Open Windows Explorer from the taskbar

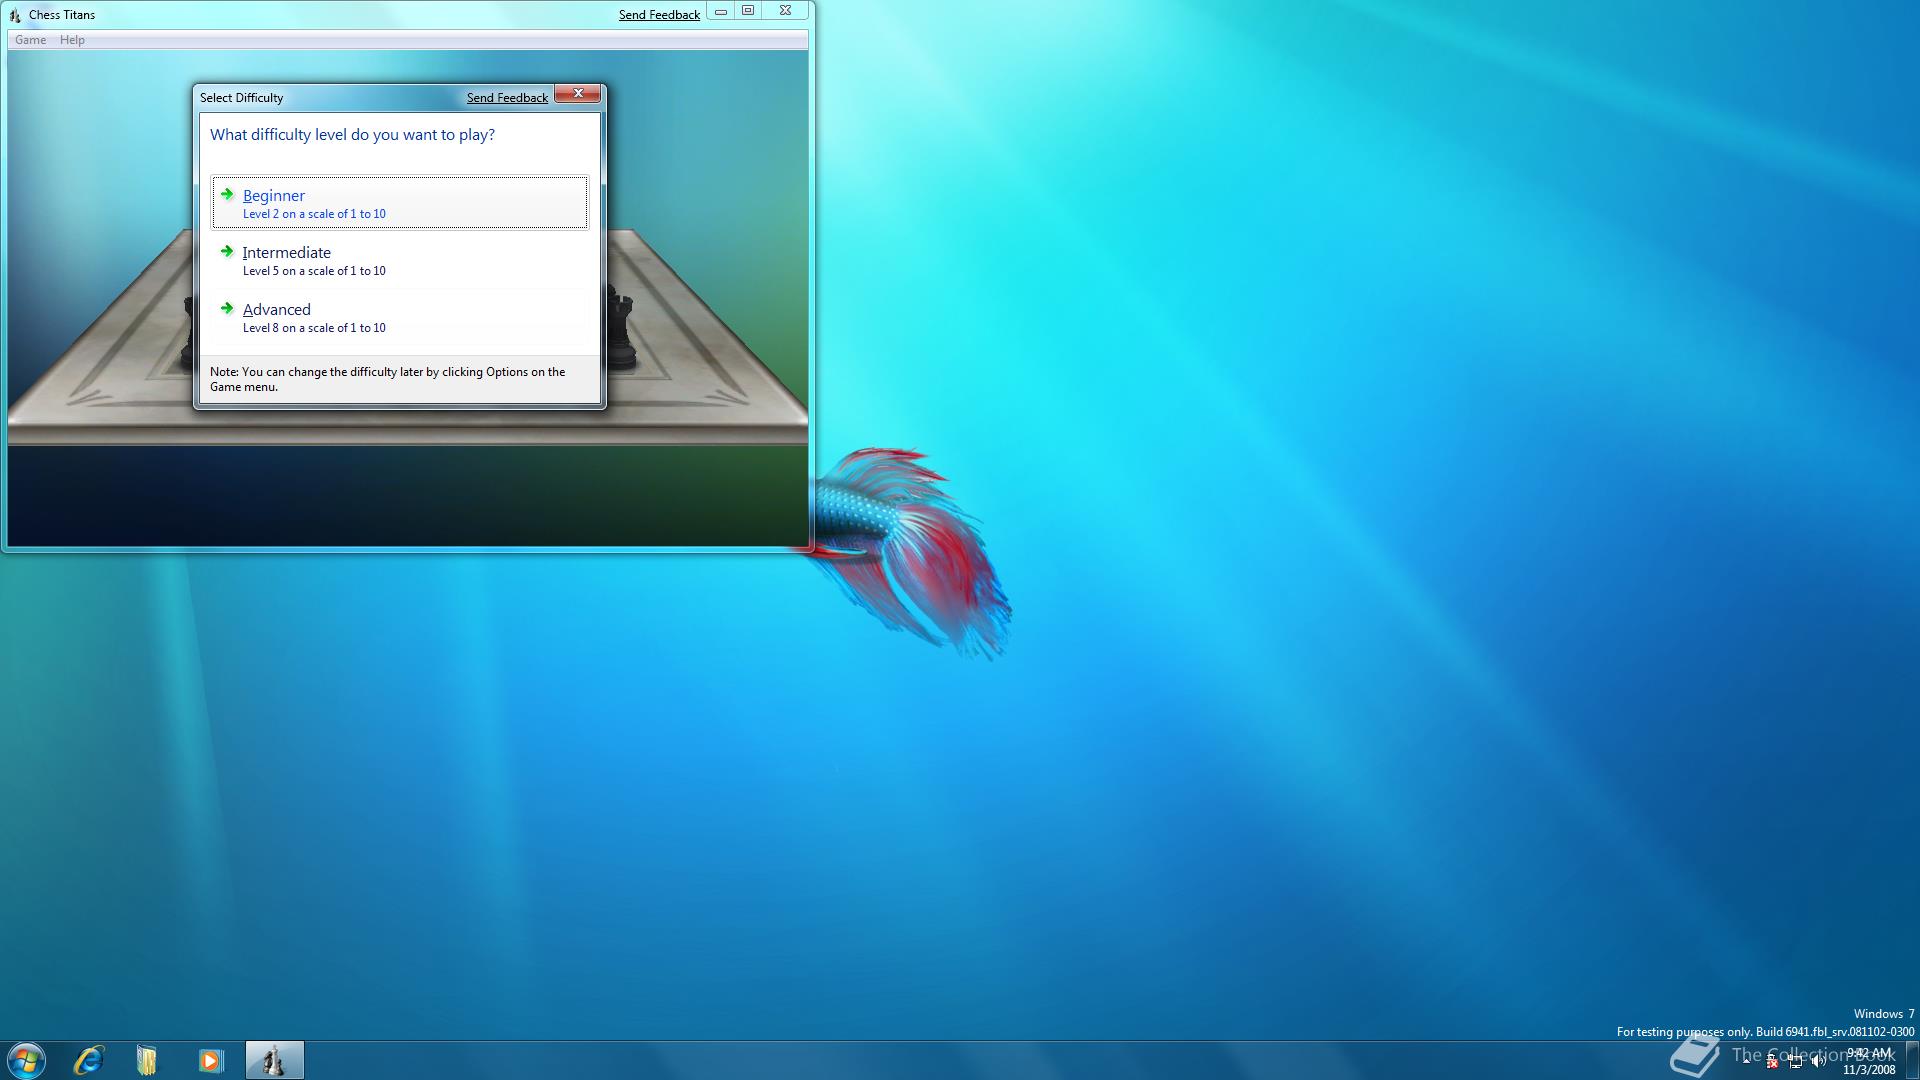147,1060
